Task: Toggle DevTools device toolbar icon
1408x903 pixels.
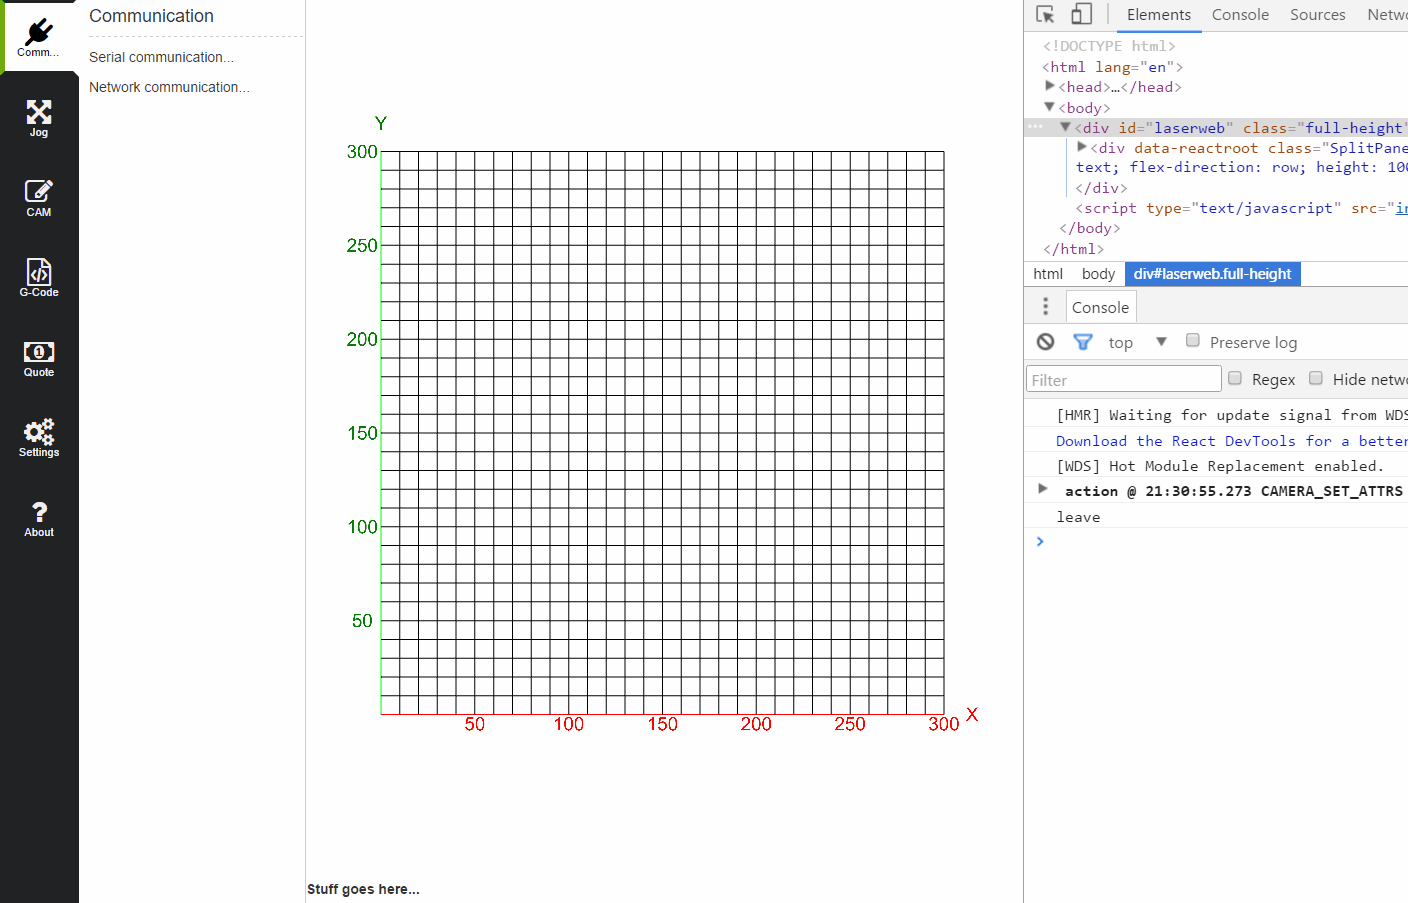Action: point(1081,14)
